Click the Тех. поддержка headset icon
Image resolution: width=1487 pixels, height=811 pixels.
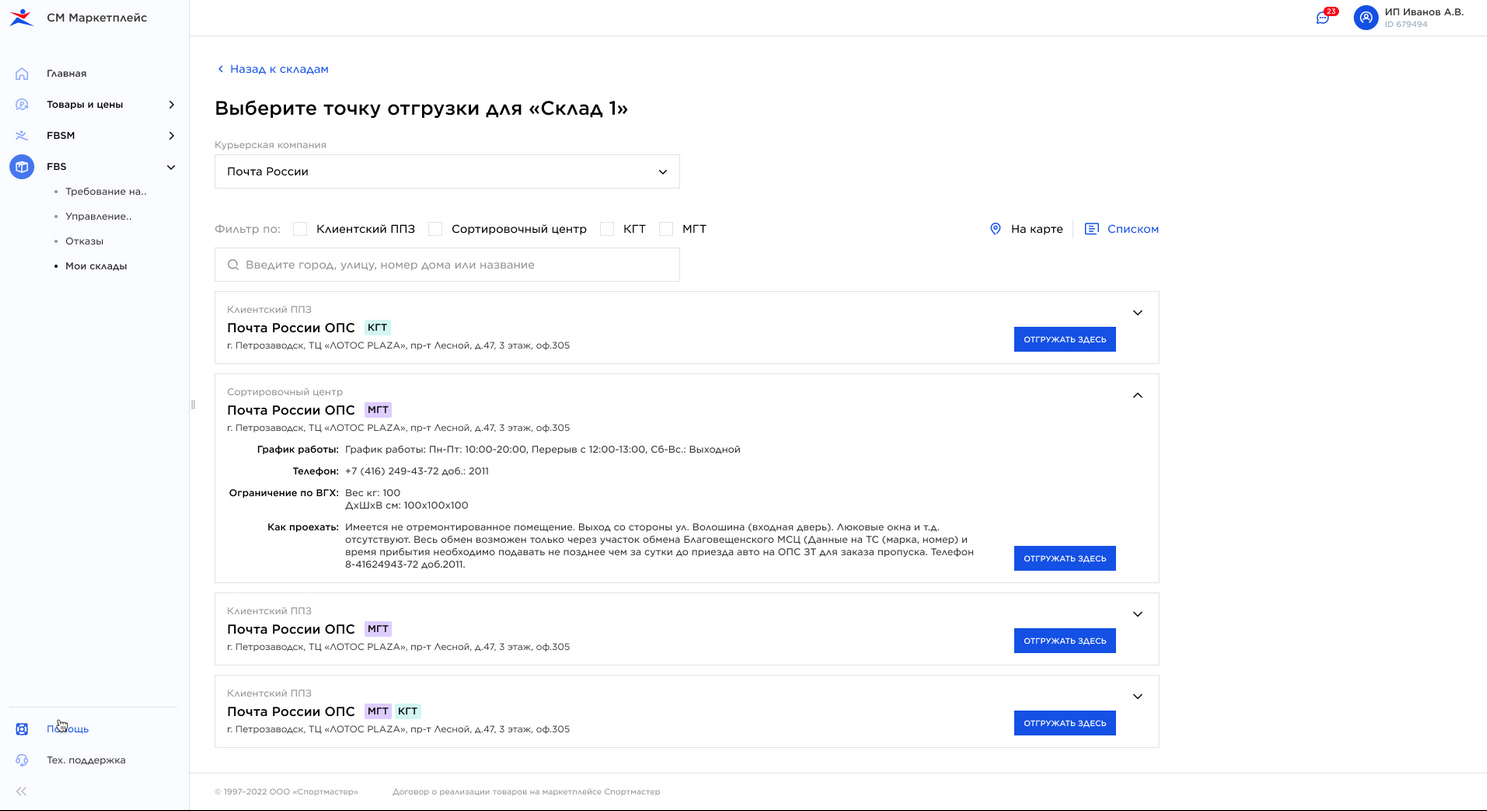(22, 760)
